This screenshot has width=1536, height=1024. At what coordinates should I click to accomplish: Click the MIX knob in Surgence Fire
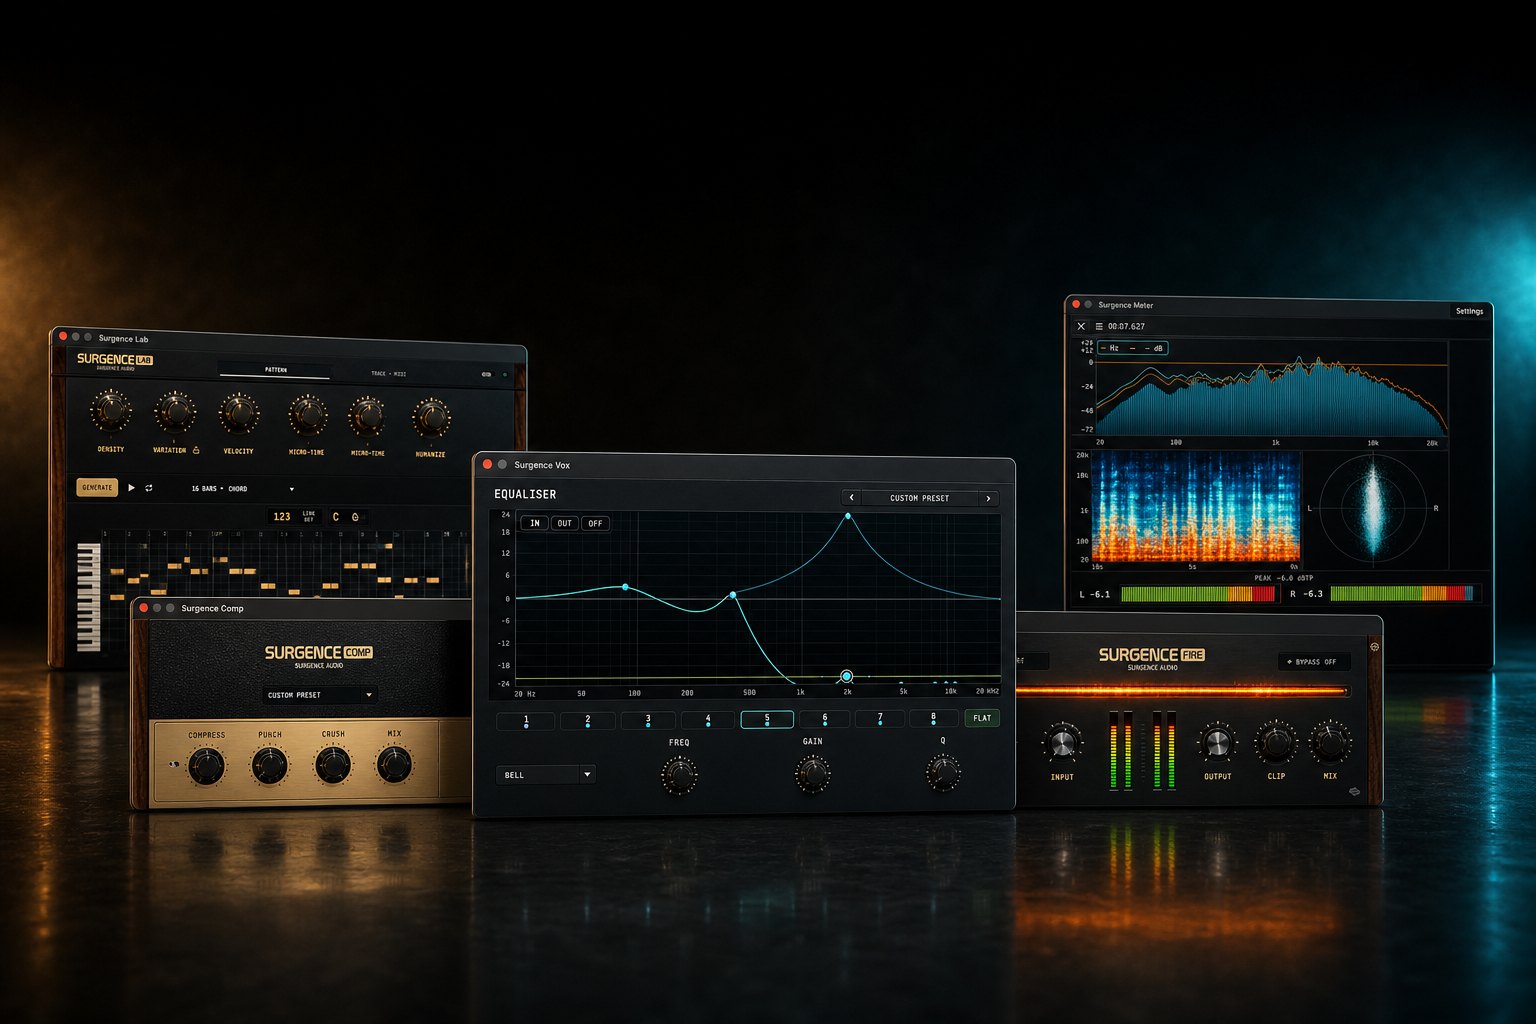tap(1331, 742)
